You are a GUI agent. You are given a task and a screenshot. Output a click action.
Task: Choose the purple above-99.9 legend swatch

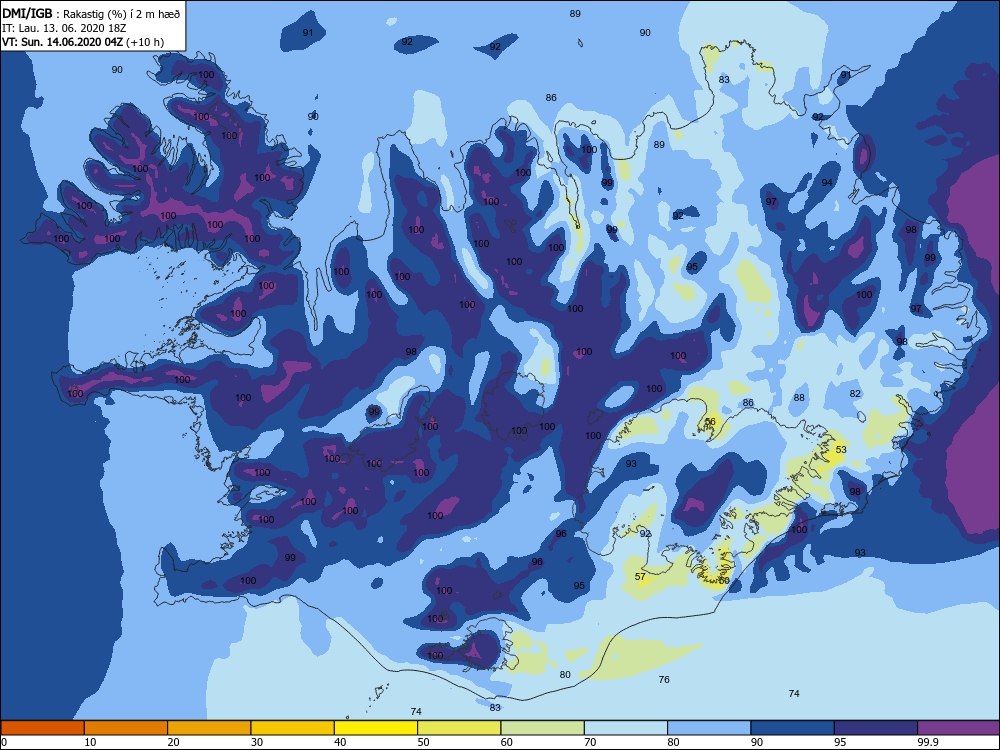point(958,728)
